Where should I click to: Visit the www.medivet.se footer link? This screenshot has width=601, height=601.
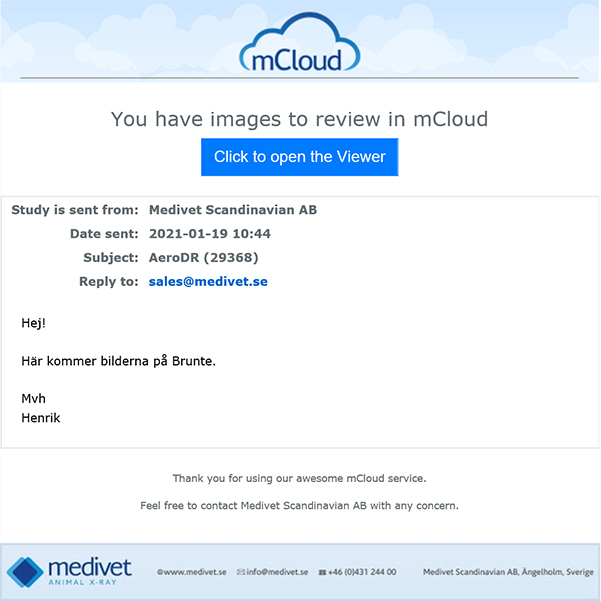tap(195, 572)
